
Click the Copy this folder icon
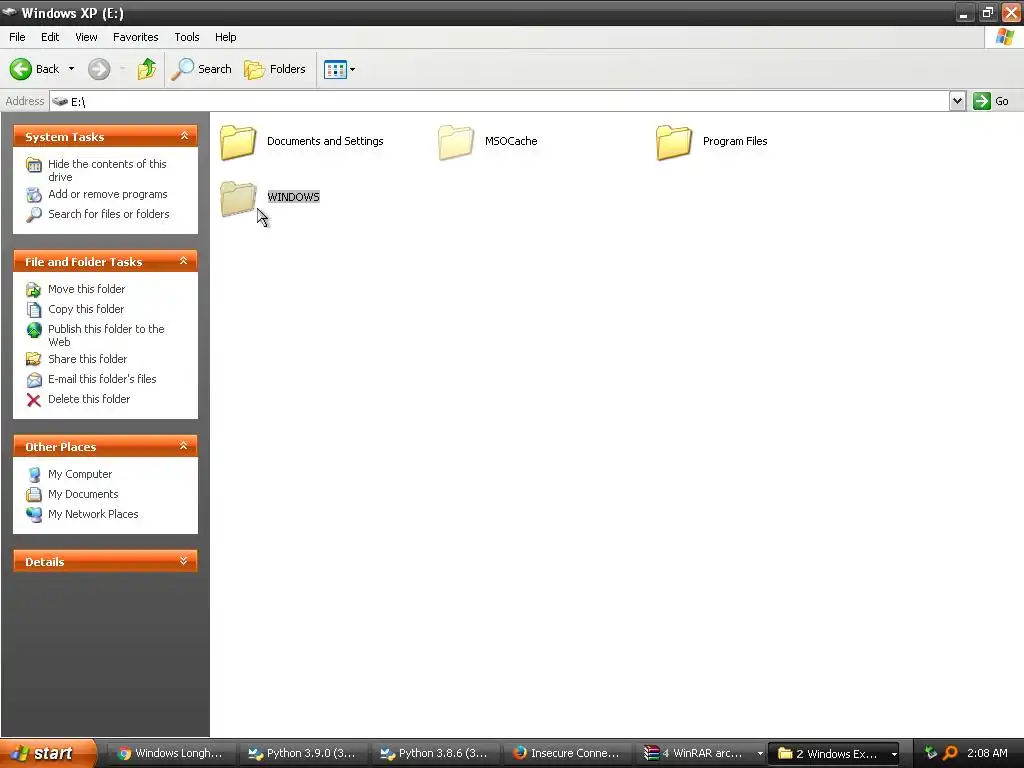[34, 310]
